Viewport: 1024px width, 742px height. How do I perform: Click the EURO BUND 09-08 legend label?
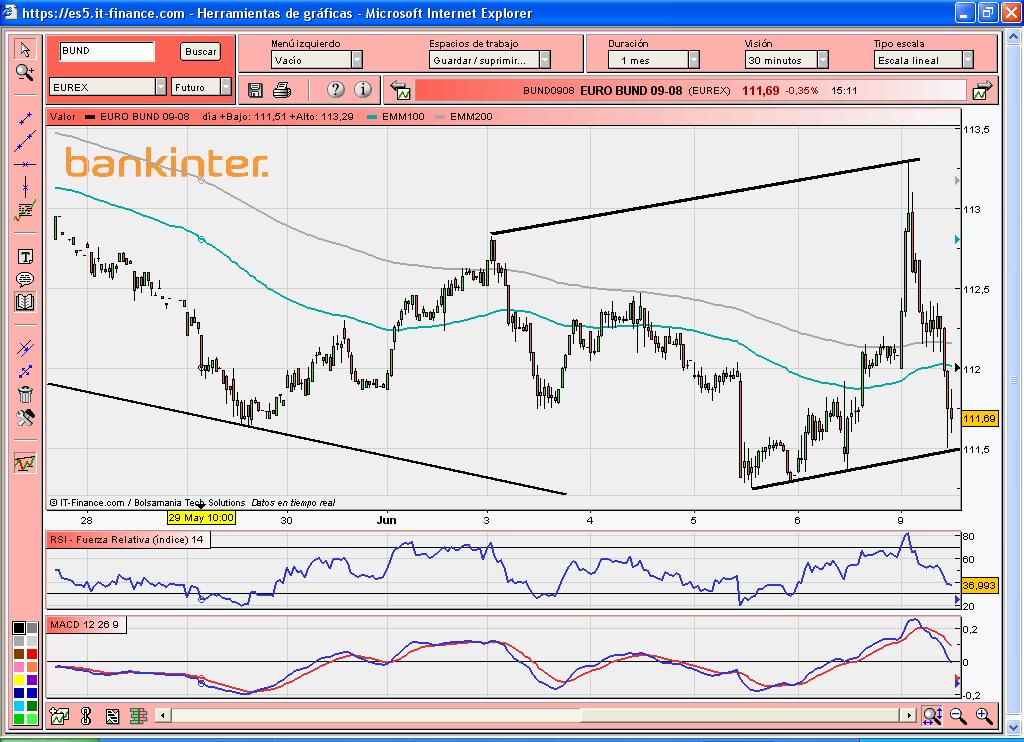[144, 117]
